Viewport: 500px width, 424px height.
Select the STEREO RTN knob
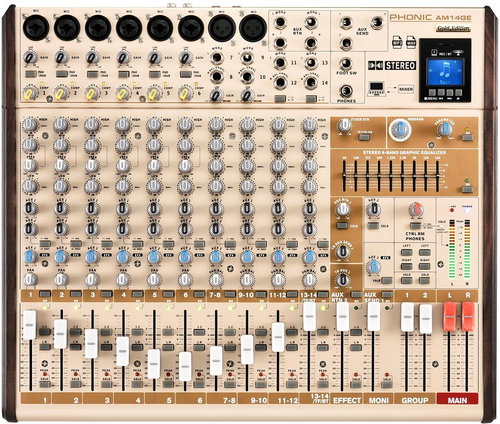(344, 125)
